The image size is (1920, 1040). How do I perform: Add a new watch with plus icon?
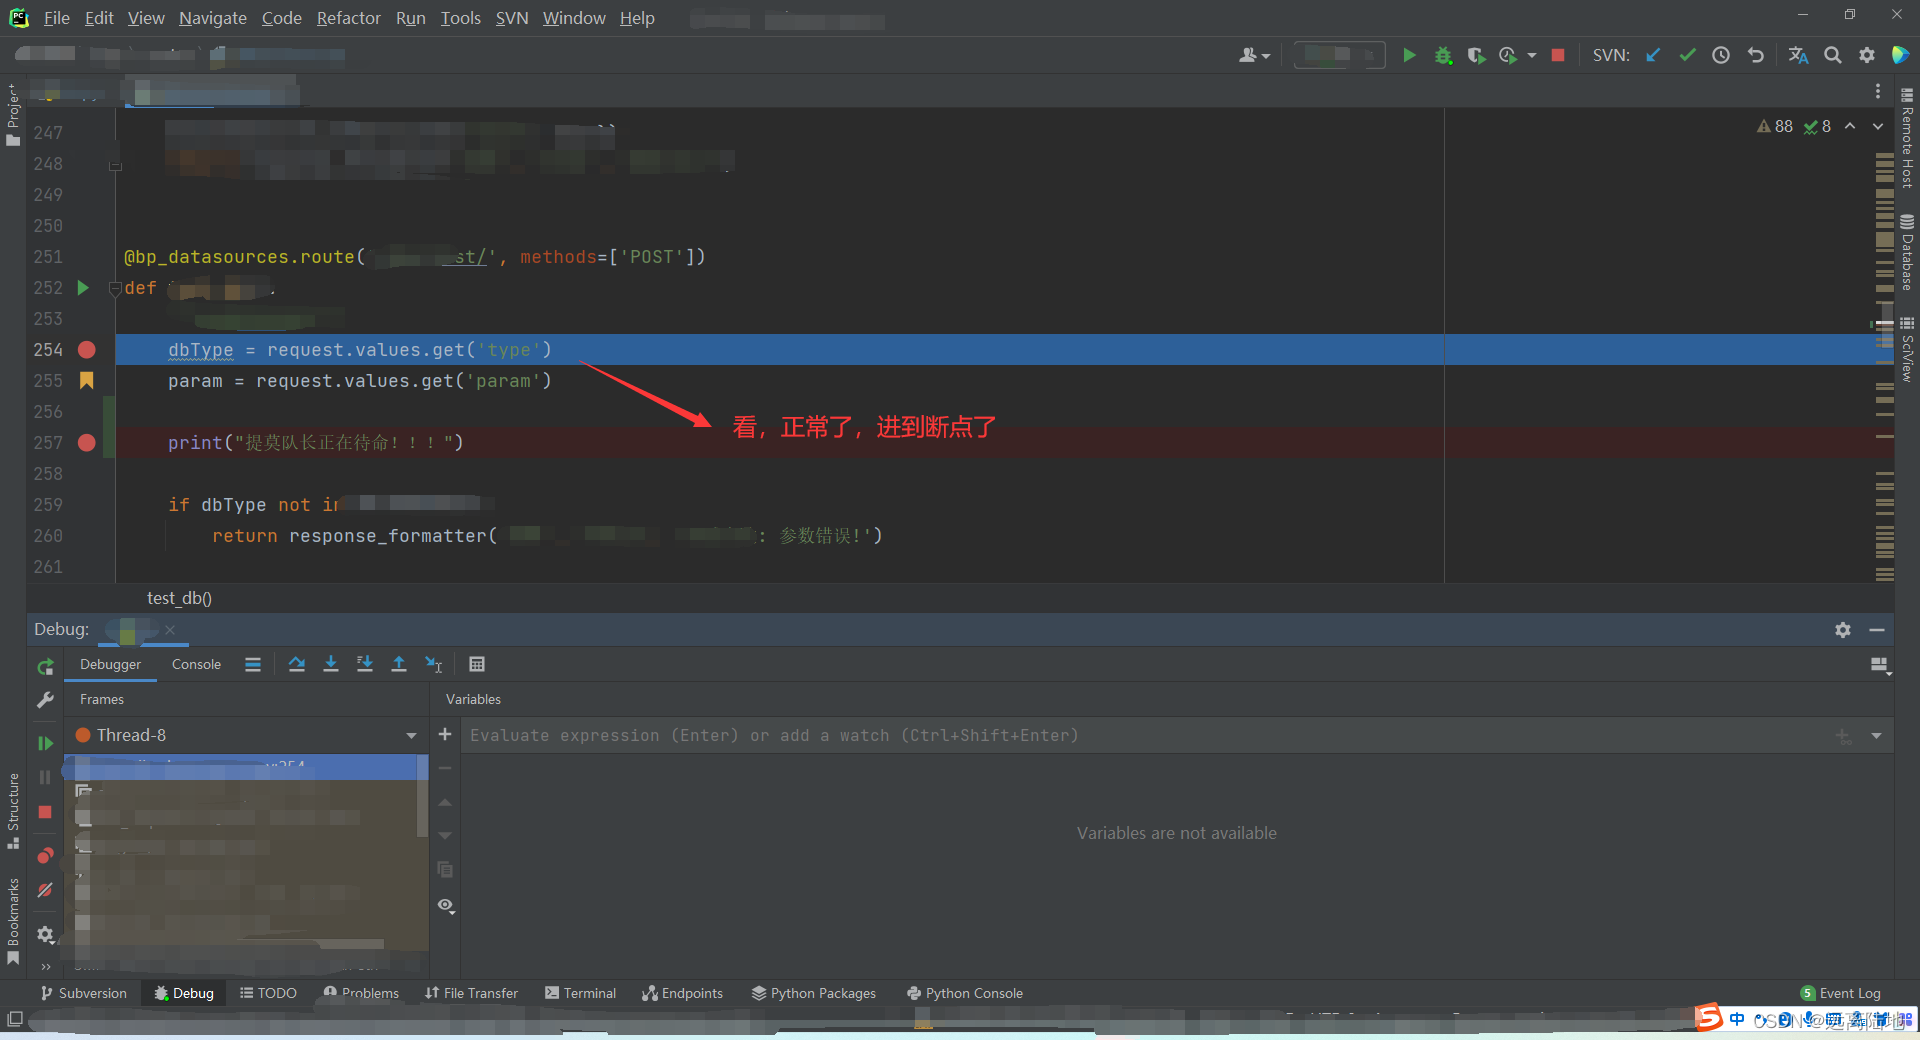click(445, 735)
